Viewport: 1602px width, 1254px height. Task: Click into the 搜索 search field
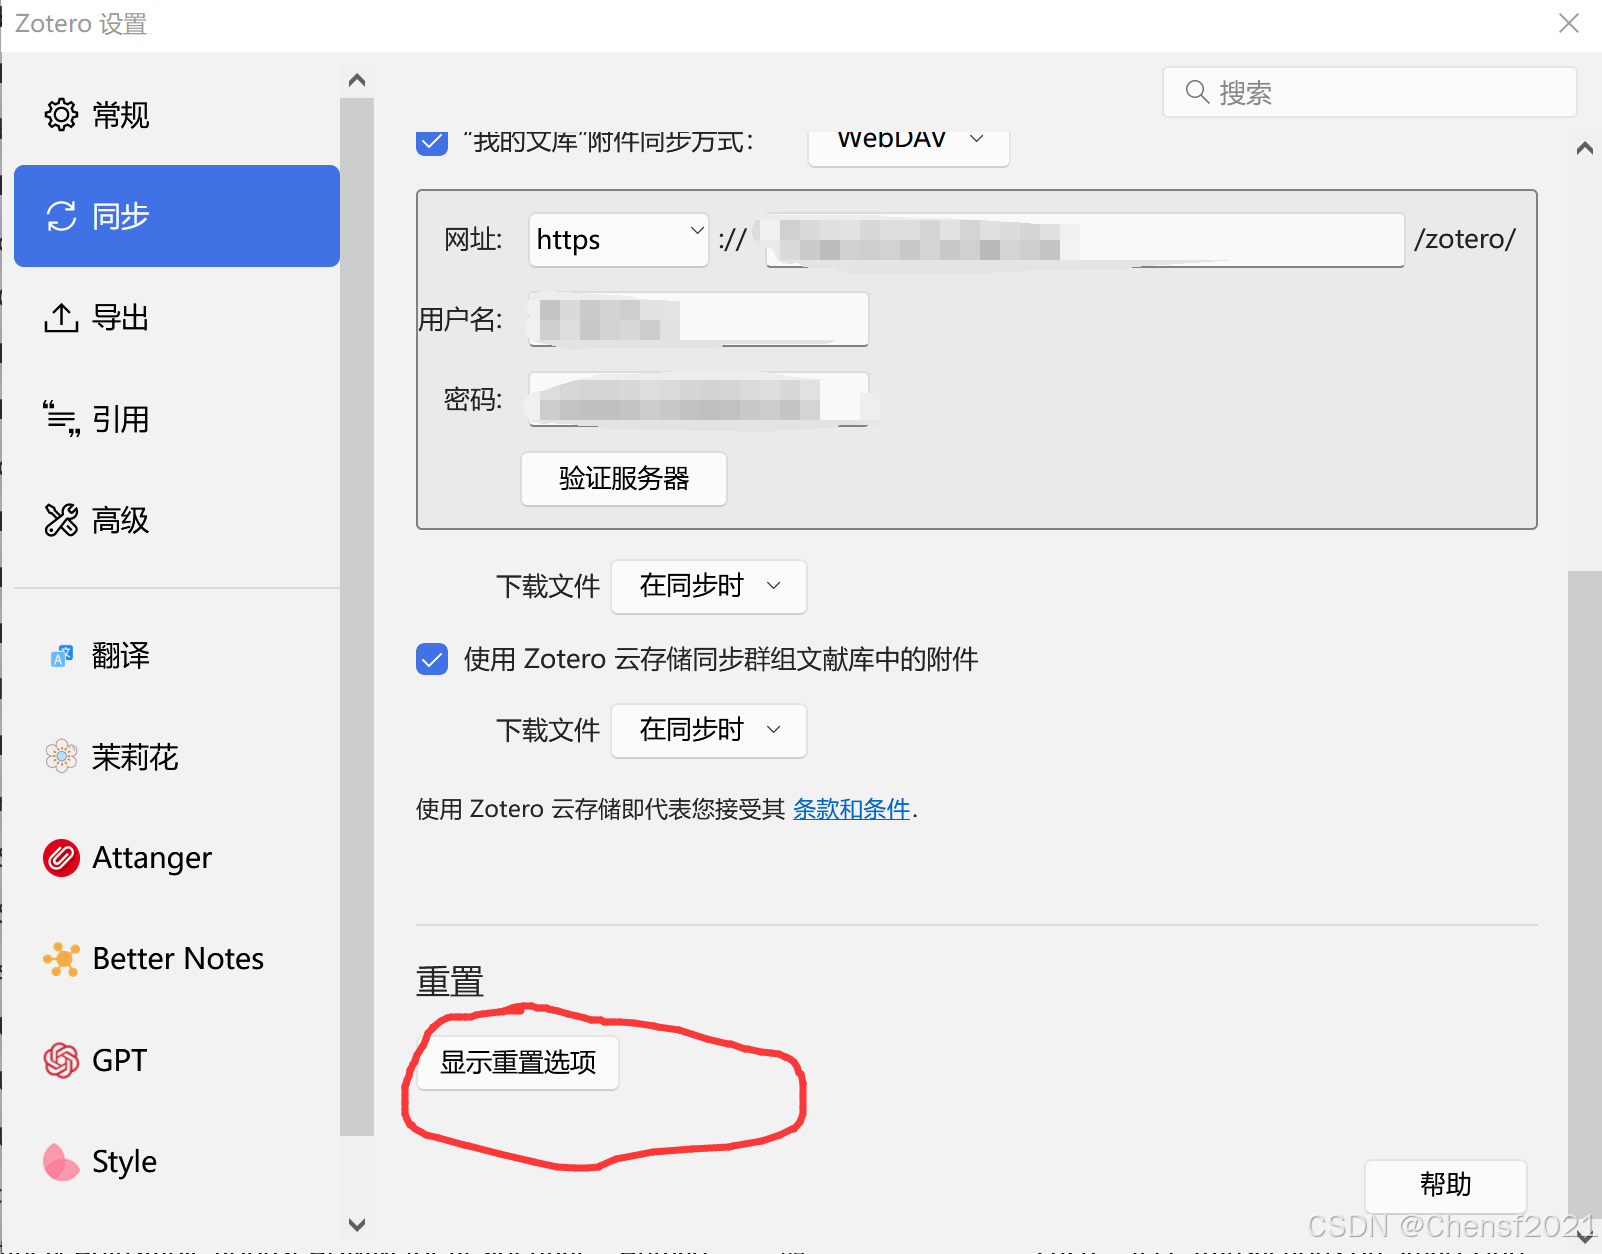pos(1370,92)
